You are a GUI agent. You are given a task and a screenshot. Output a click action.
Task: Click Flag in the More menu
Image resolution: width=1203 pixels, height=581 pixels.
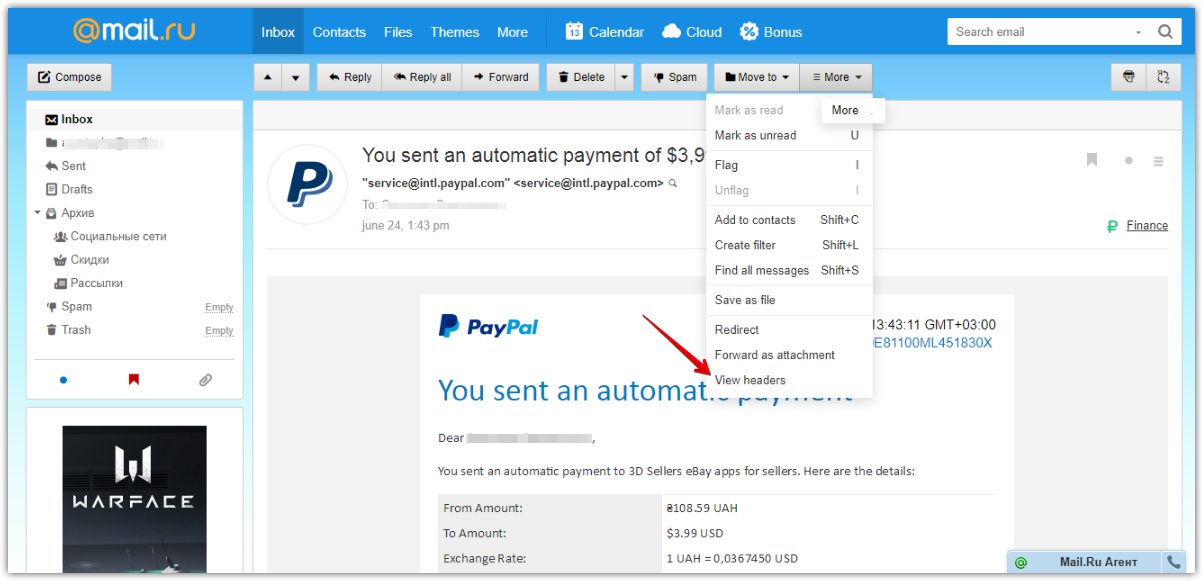[x=728, y=164]
